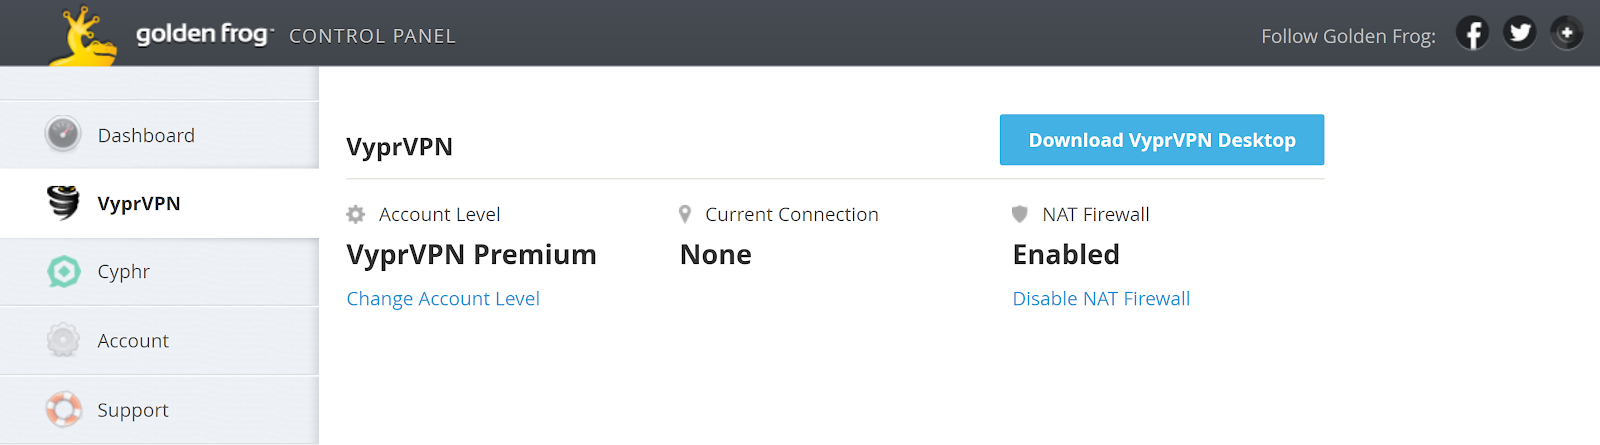The height and width of the screenshot is (445, 1600).
Task: Click the green Cyphr hexagon icon
Action: pyautogui.click(x=63, y=271)
